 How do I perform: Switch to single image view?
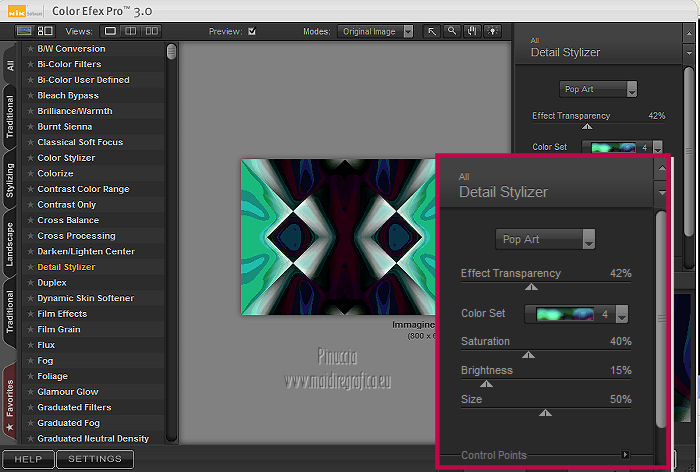(x=110, y=31)
